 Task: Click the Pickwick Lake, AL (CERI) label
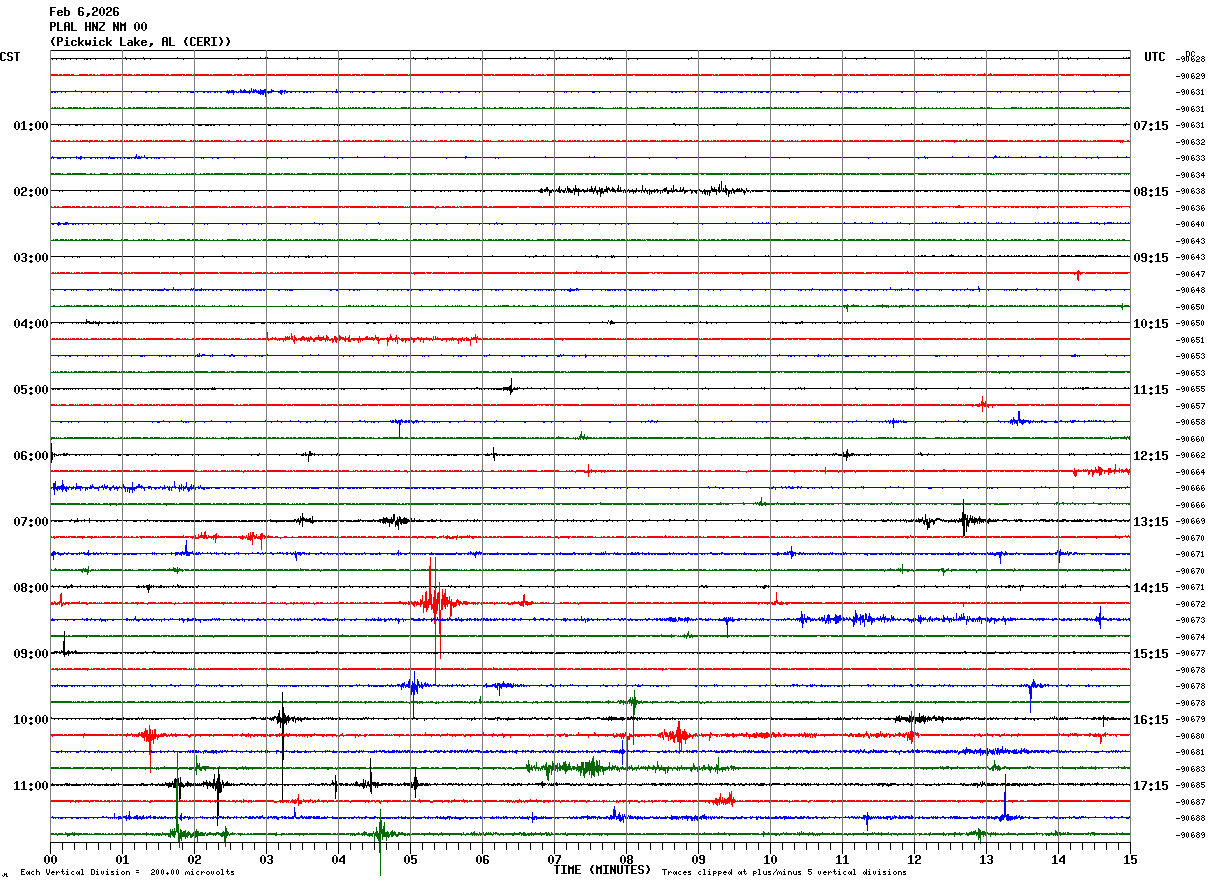pyautogui.click(x=140, y=42)
